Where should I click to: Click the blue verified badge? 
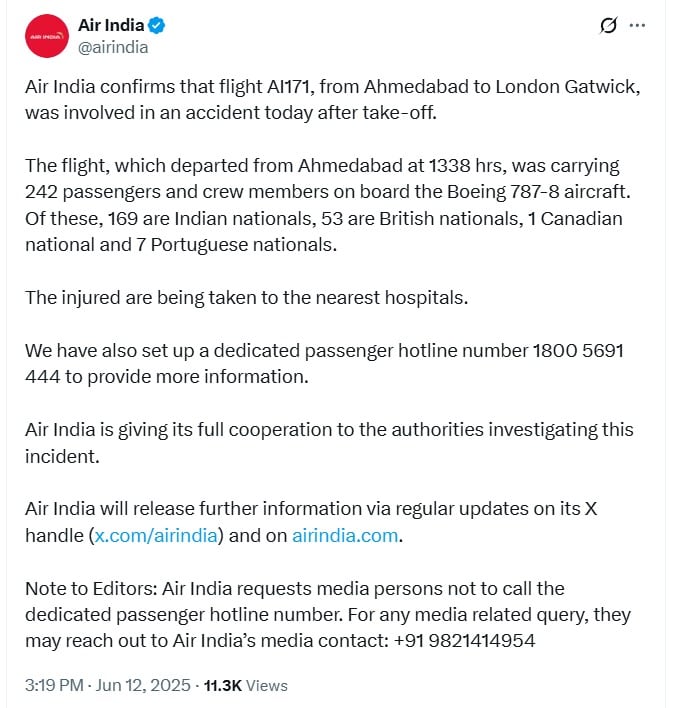(157, 25)
